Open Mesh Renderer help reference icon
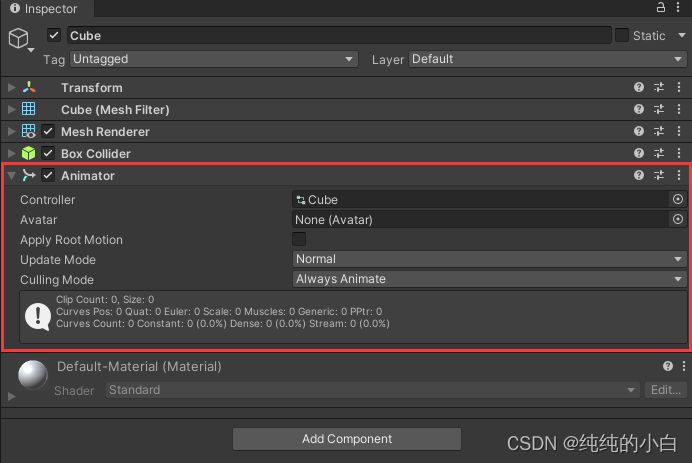Viewport: 692px width, 463px height. 639,131
